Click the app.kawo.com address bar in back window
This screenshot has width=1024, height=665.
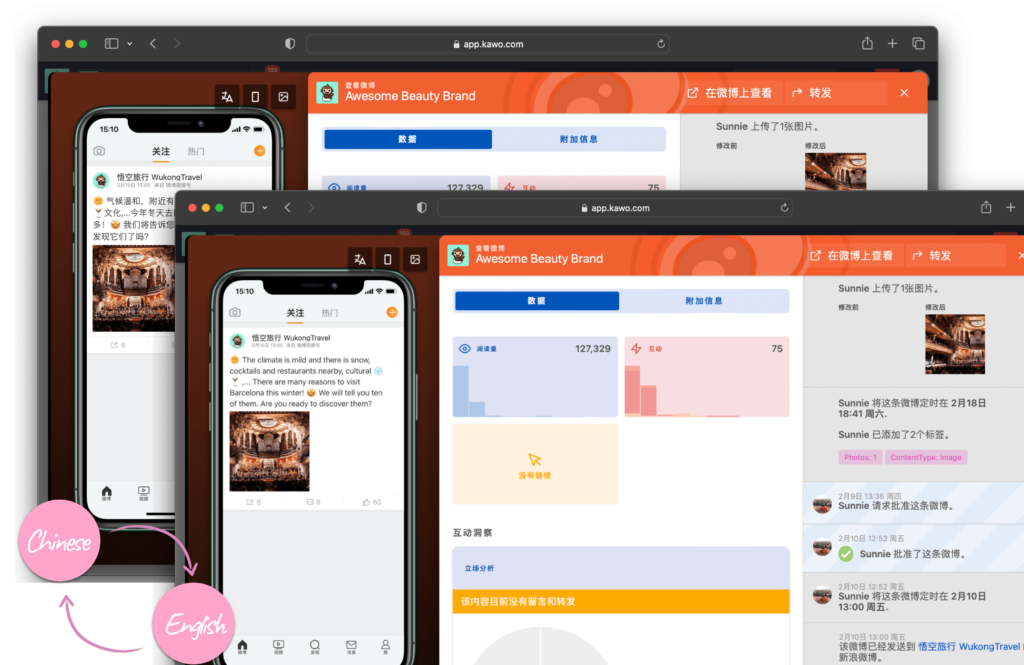click(x=487, y=44)
